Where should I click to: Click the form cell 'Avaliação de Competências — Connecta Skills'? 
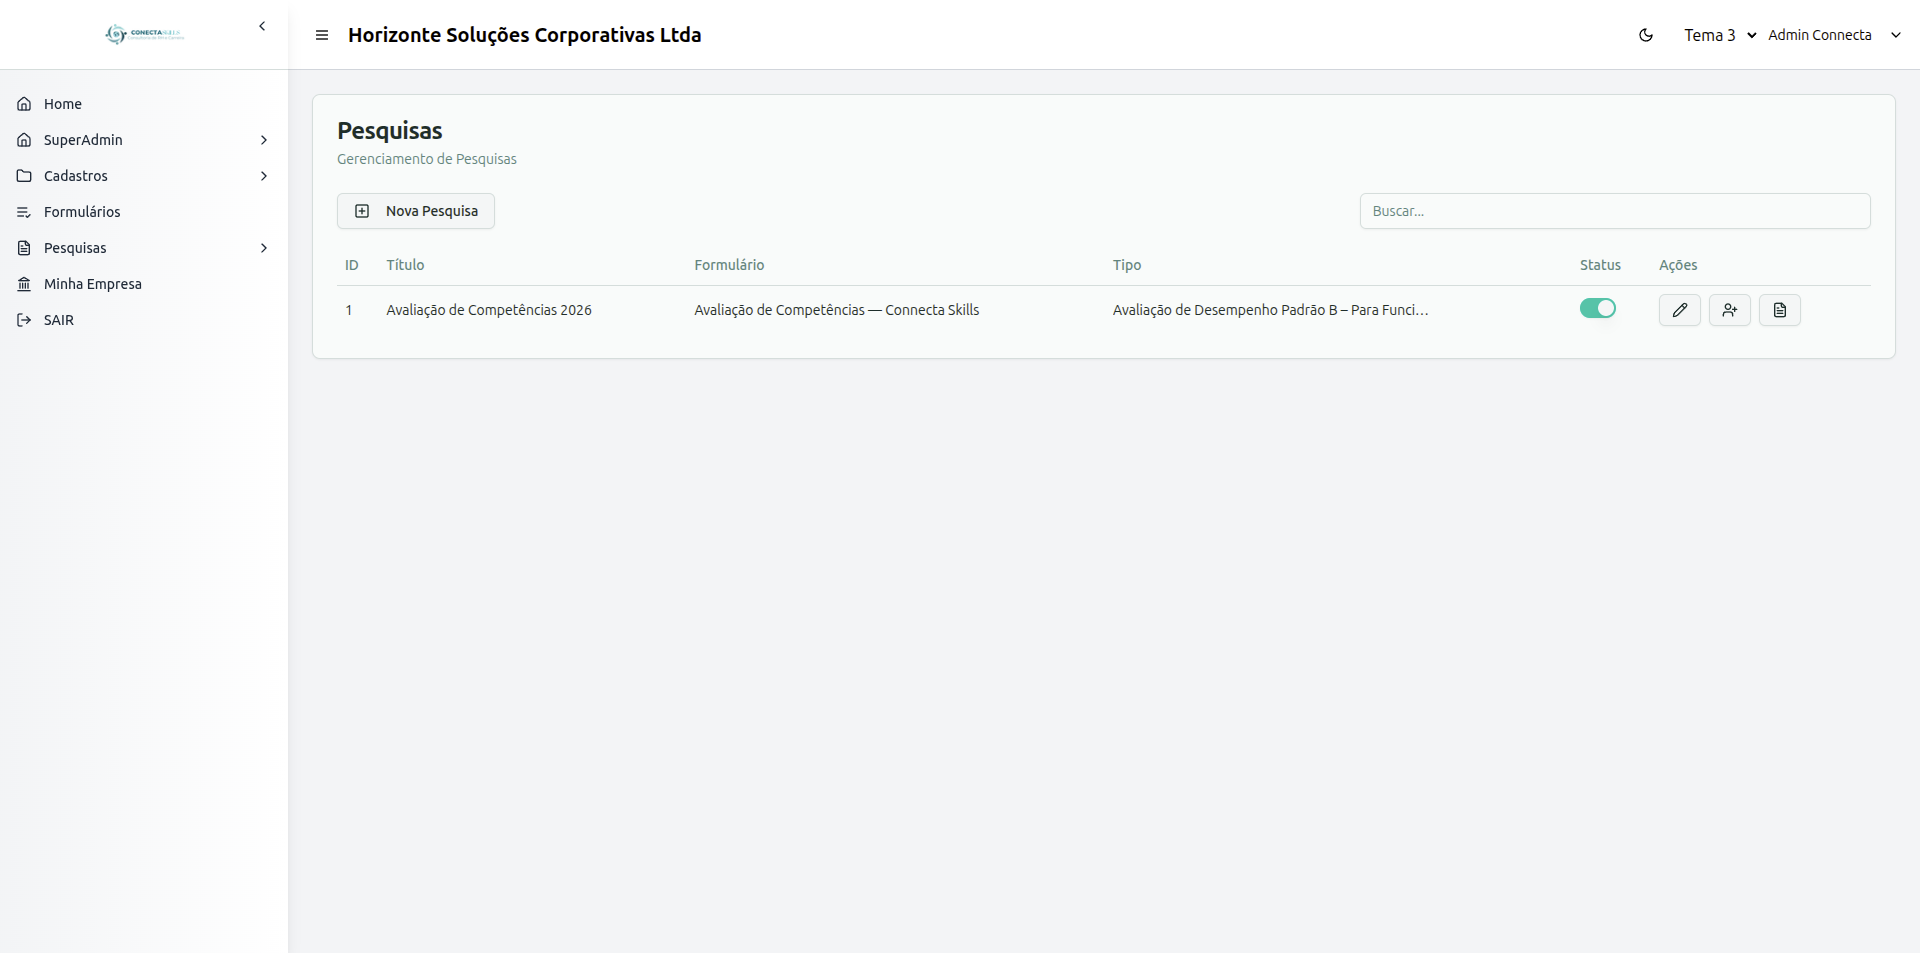point(837,310)
